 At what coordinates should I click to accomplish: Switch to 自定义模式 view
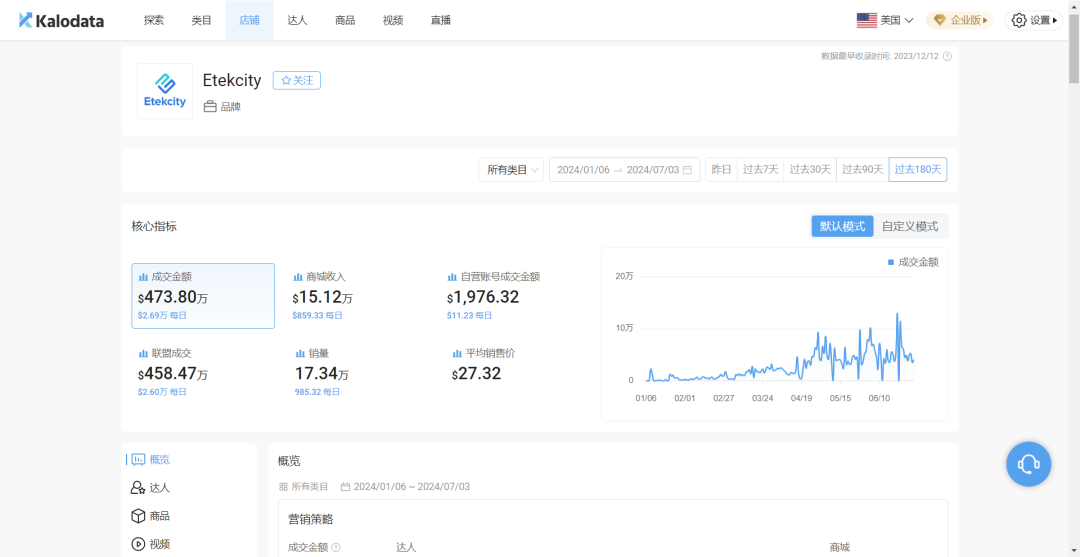(910, 226)
